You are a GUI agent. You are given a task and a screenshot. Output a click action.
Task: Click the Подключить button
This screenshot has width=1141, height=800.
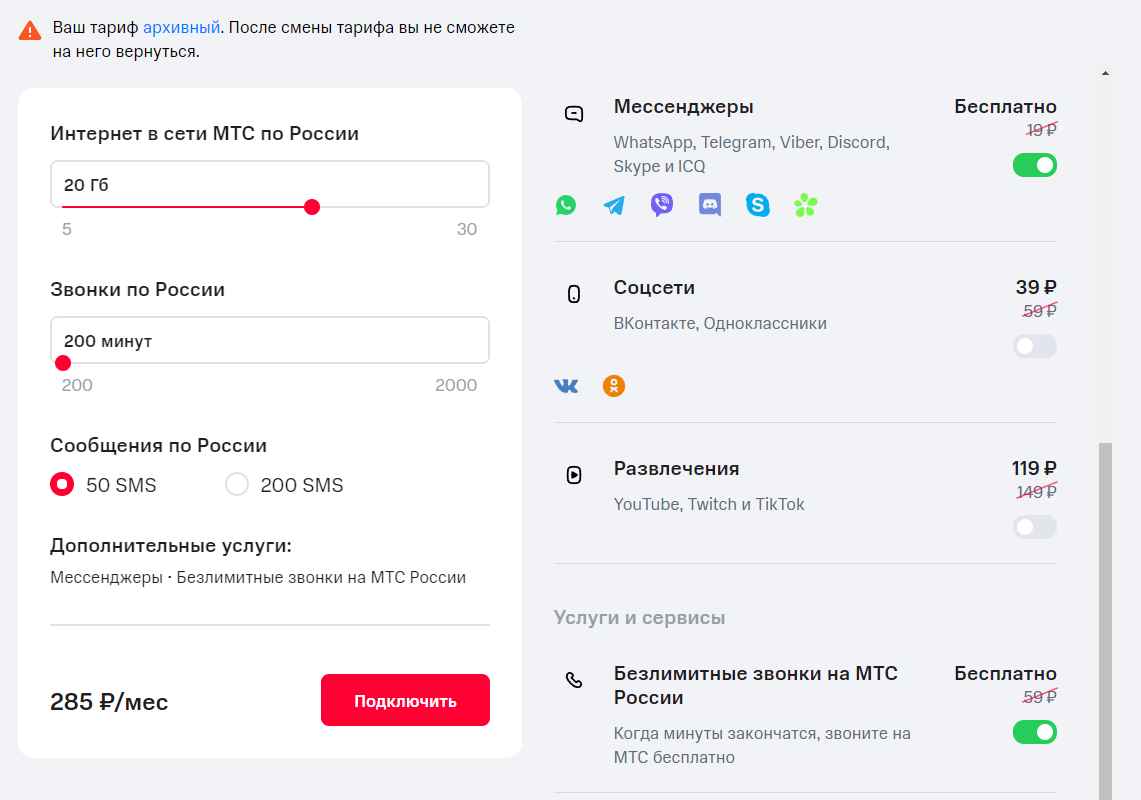pos(405,700)
